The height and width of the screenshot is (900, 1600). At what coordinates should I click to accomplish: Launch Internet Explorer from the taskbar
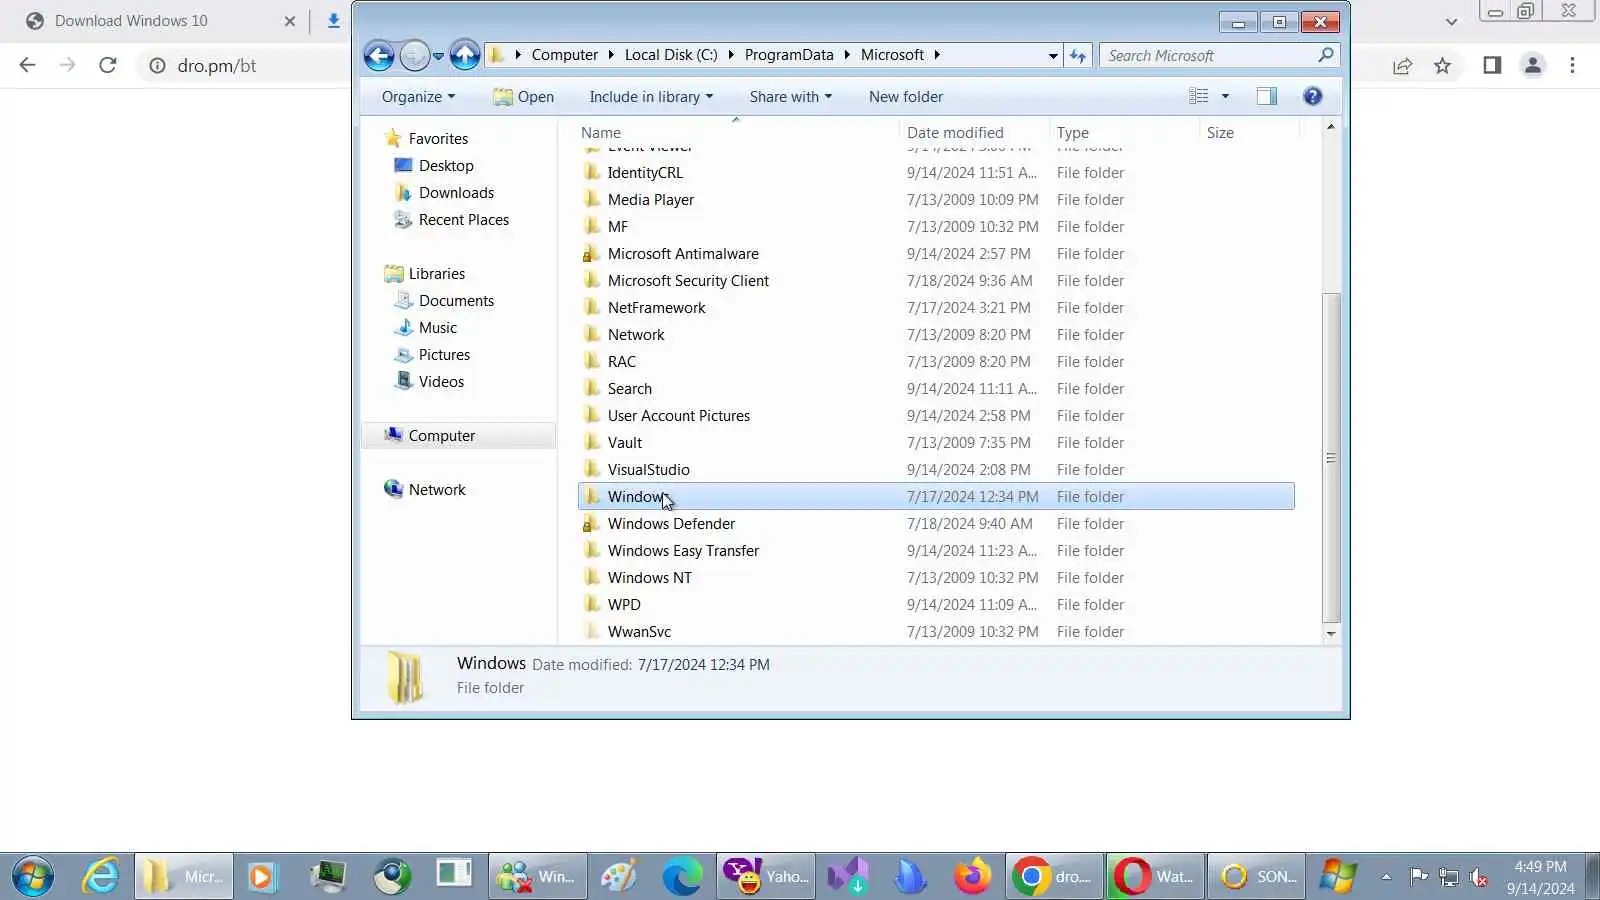100,877
